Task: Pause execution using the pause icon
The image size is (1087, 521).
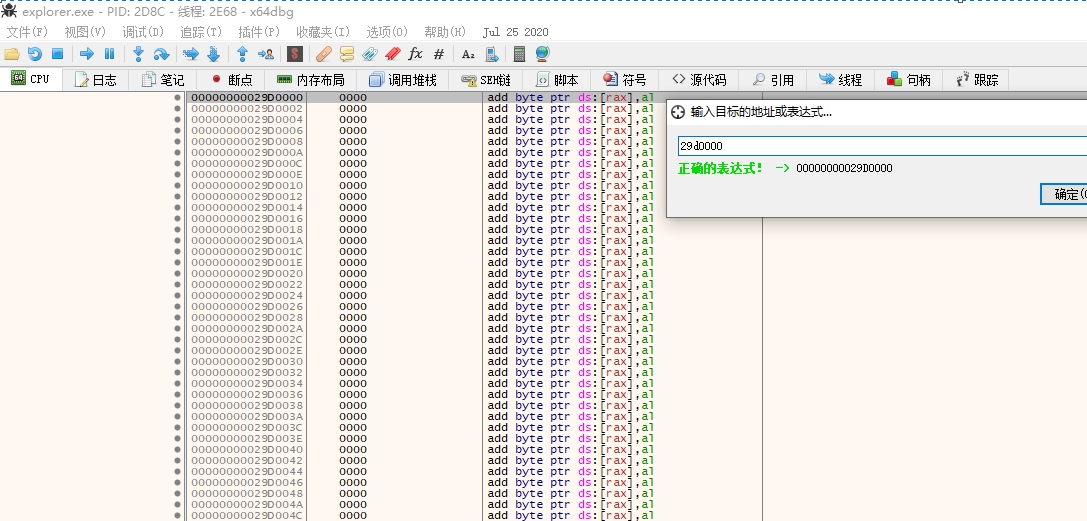Action: click(x=109, y=54)
